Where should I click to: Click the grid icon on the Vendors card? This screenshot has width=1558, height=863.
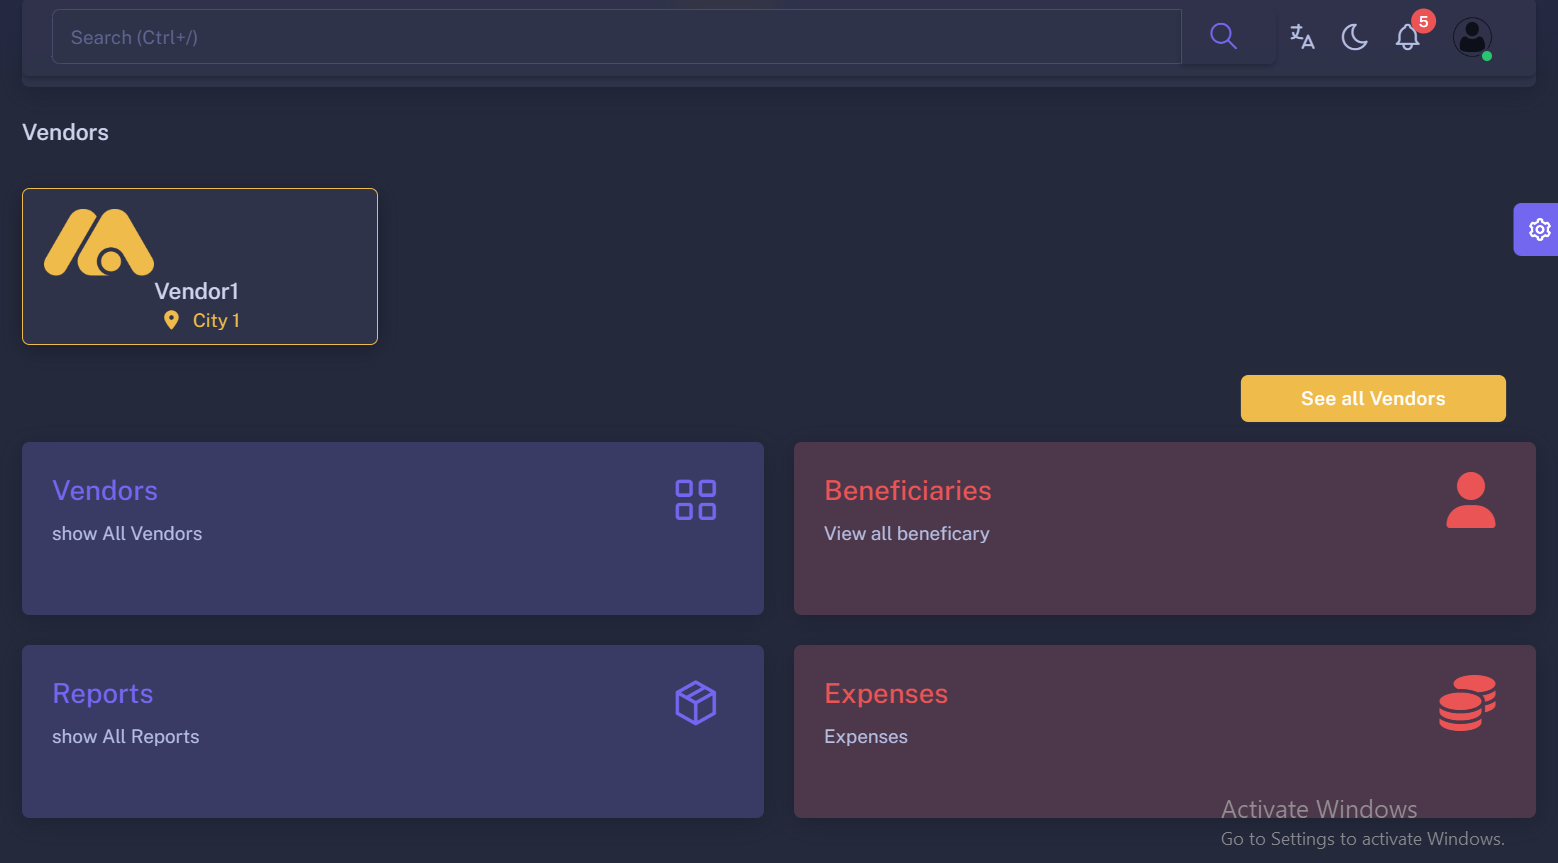click(x=696, y=500)
